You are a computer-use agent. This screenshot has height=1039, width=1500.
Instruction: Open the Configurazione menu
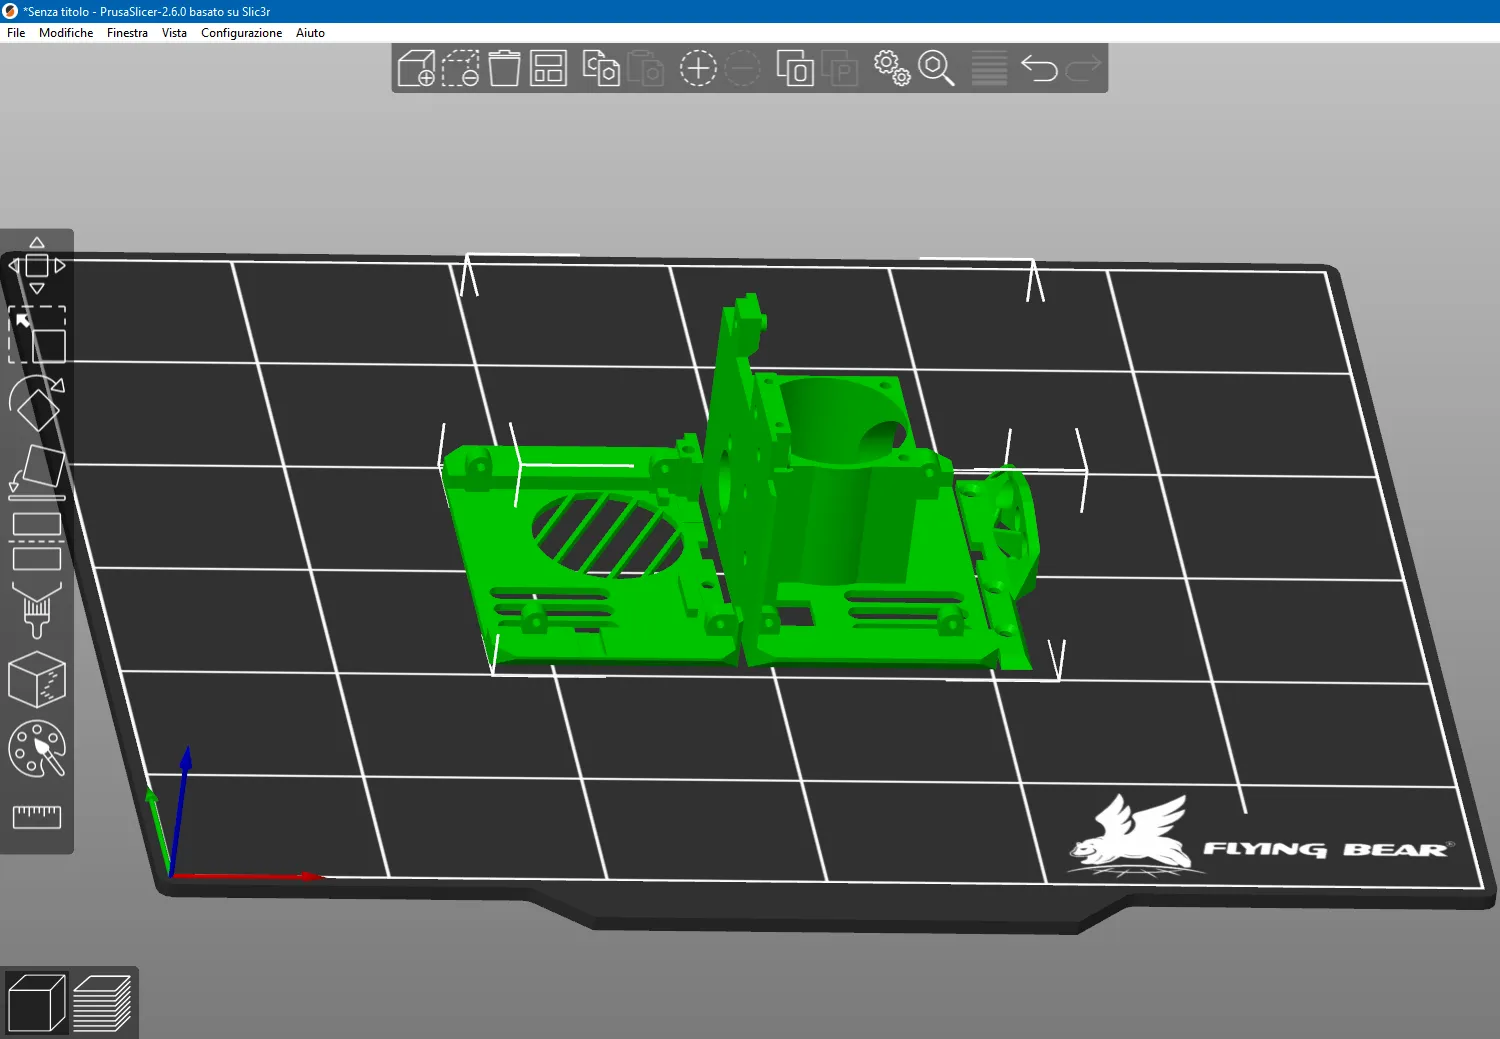point(241,33)
